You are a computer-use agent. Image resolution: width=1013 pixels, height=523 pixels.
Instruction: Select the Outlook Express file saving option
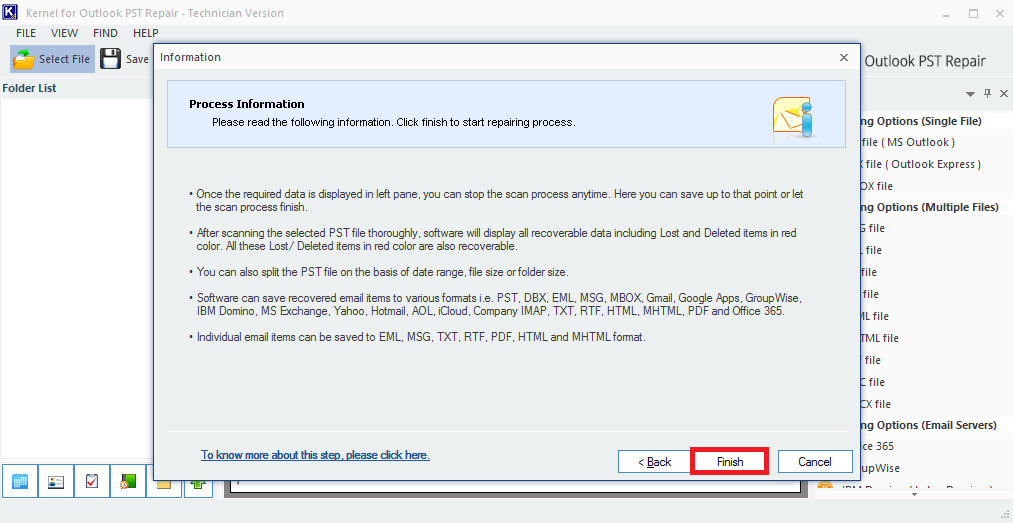(921, 164)
